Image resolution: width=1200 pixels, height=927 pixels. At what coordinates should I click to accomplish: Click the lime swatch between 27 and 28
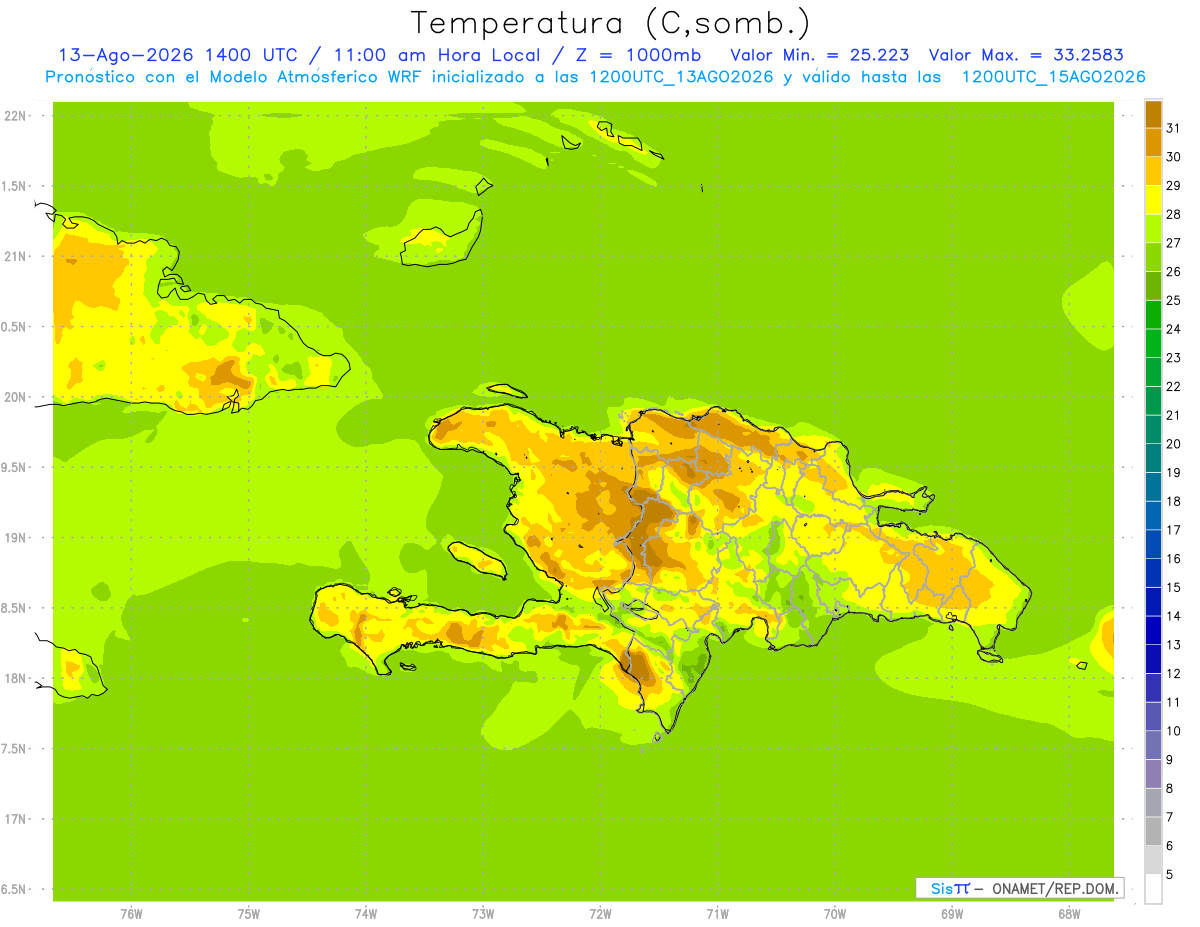coord(1153,228)
